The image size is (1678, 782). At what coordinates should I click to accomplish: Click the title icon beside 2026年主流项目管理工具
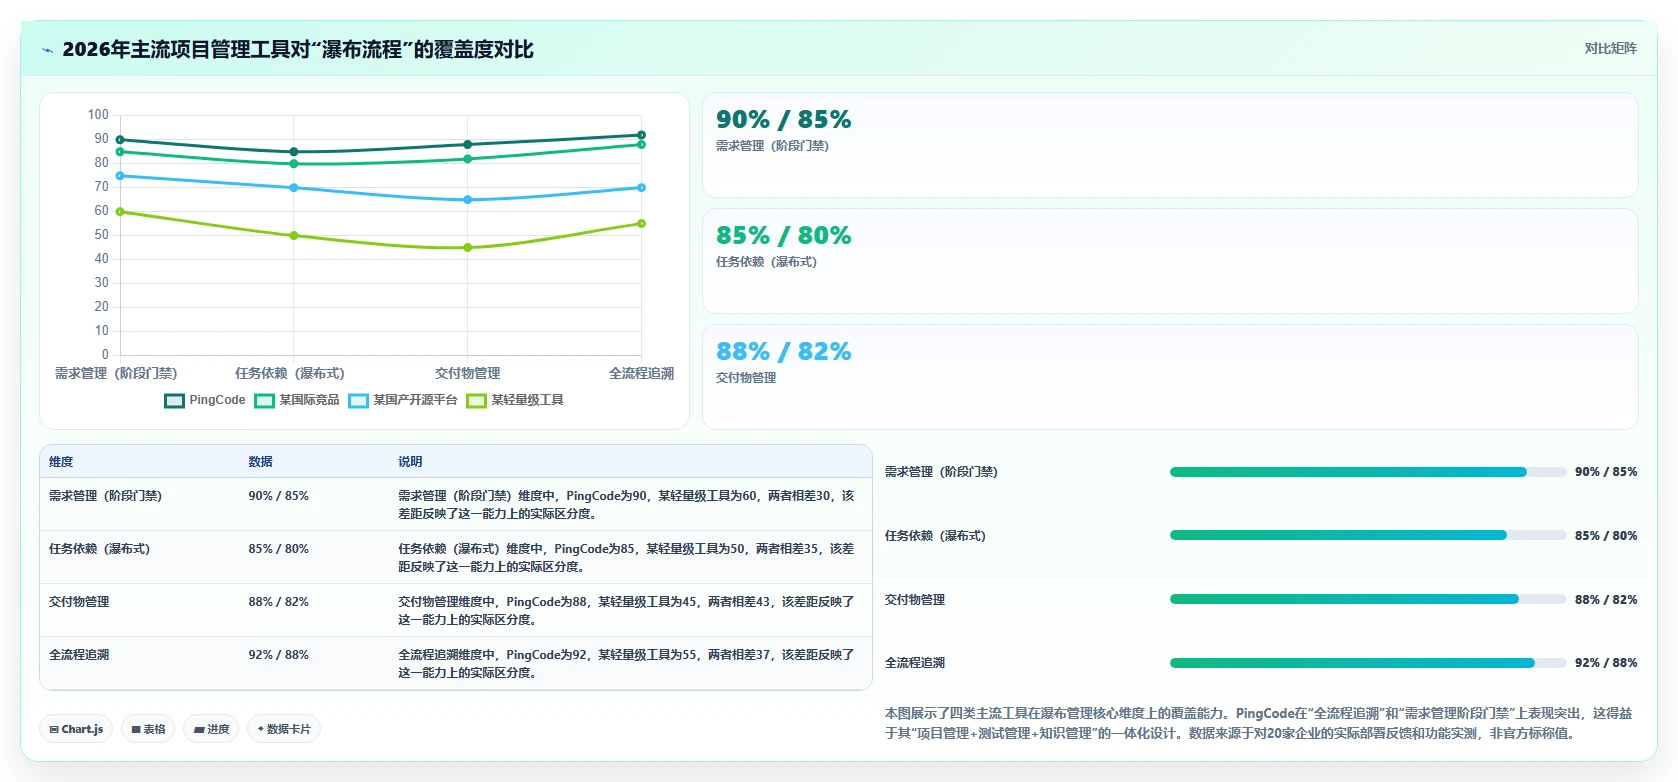pyautogui.click(x=47, y=50)
